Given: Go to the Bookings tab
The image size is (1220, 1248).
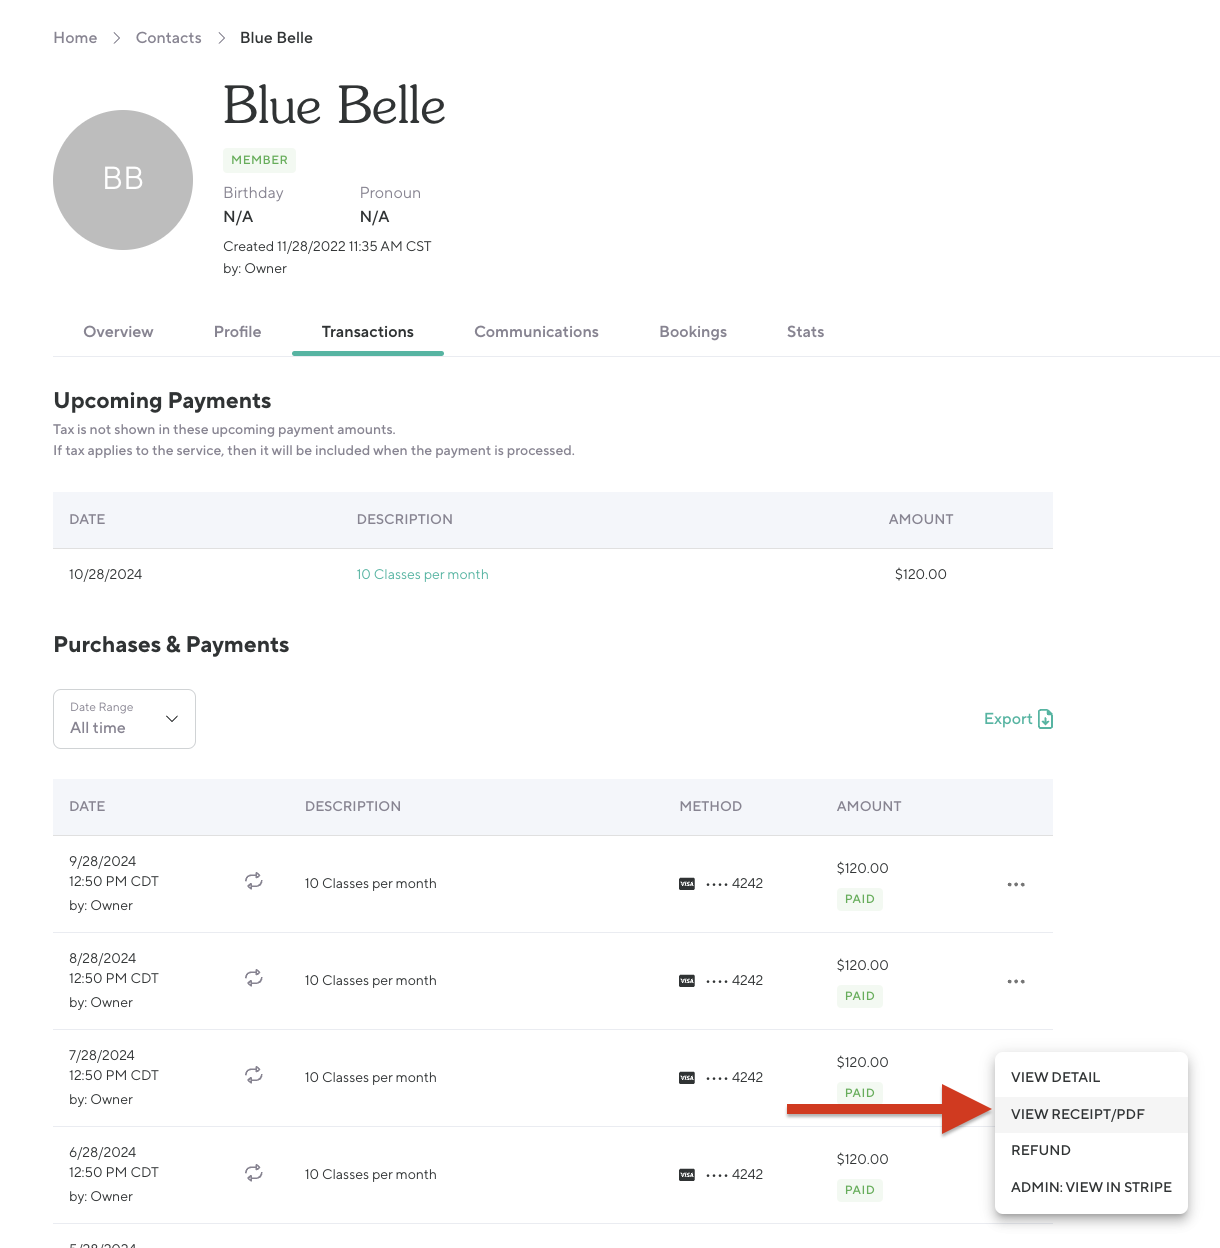Looking at the screenshot, I should click(693, 332).
